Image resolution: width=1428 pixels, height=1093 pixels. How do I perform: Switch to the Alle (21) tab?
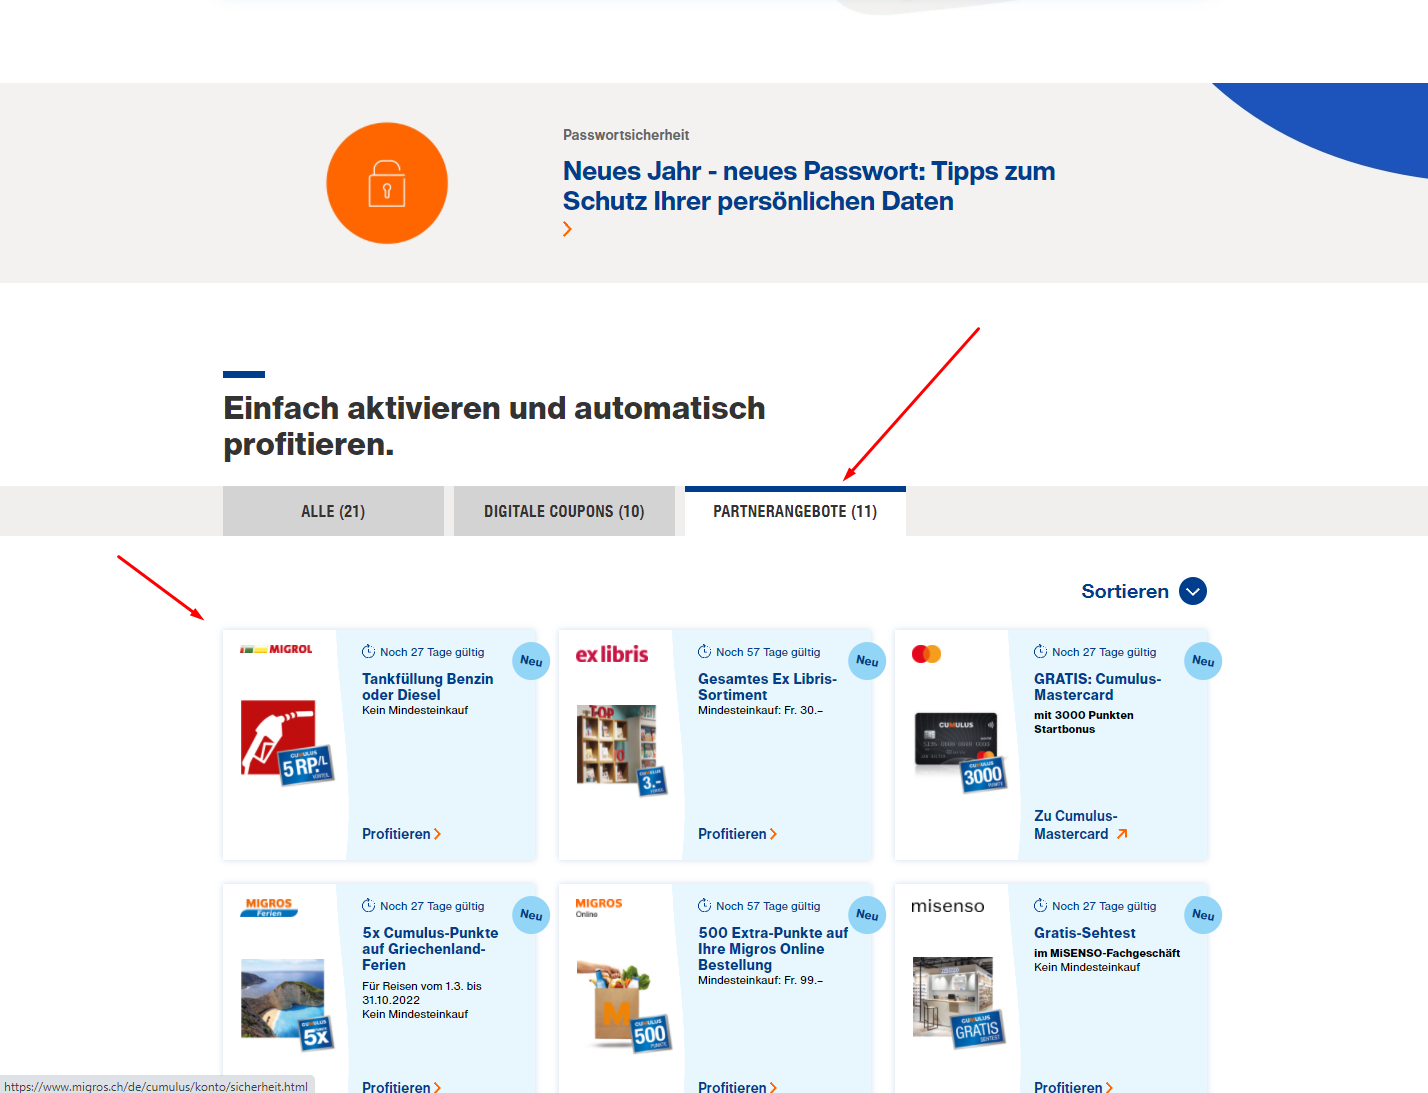pyautogui.click(x=333, y=511)
